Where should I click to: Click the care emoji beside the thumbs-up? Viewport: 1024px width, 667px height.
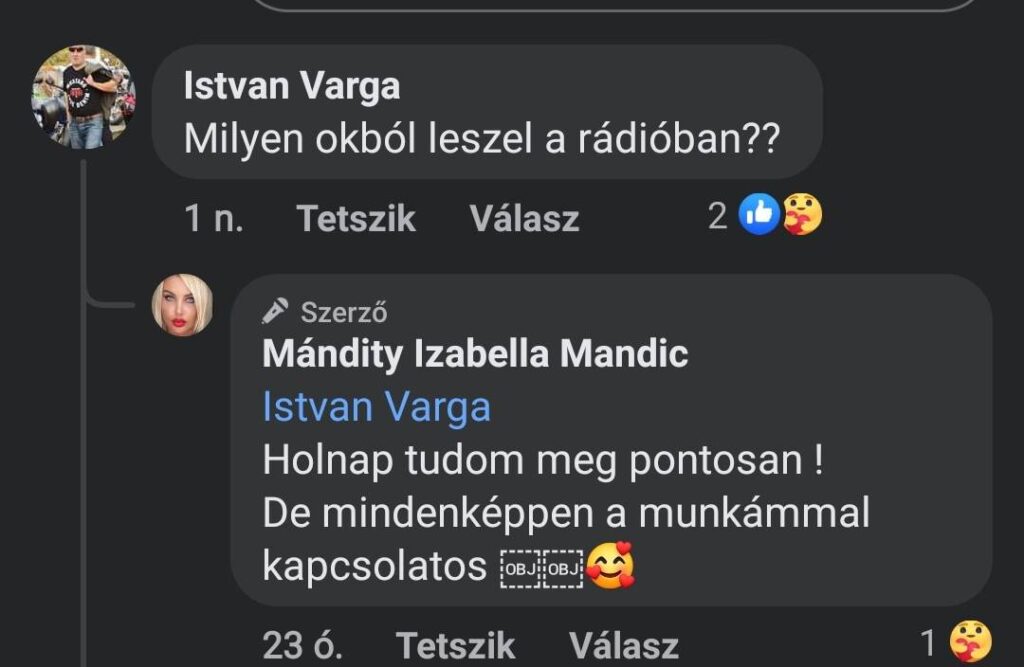pos(802,215)
